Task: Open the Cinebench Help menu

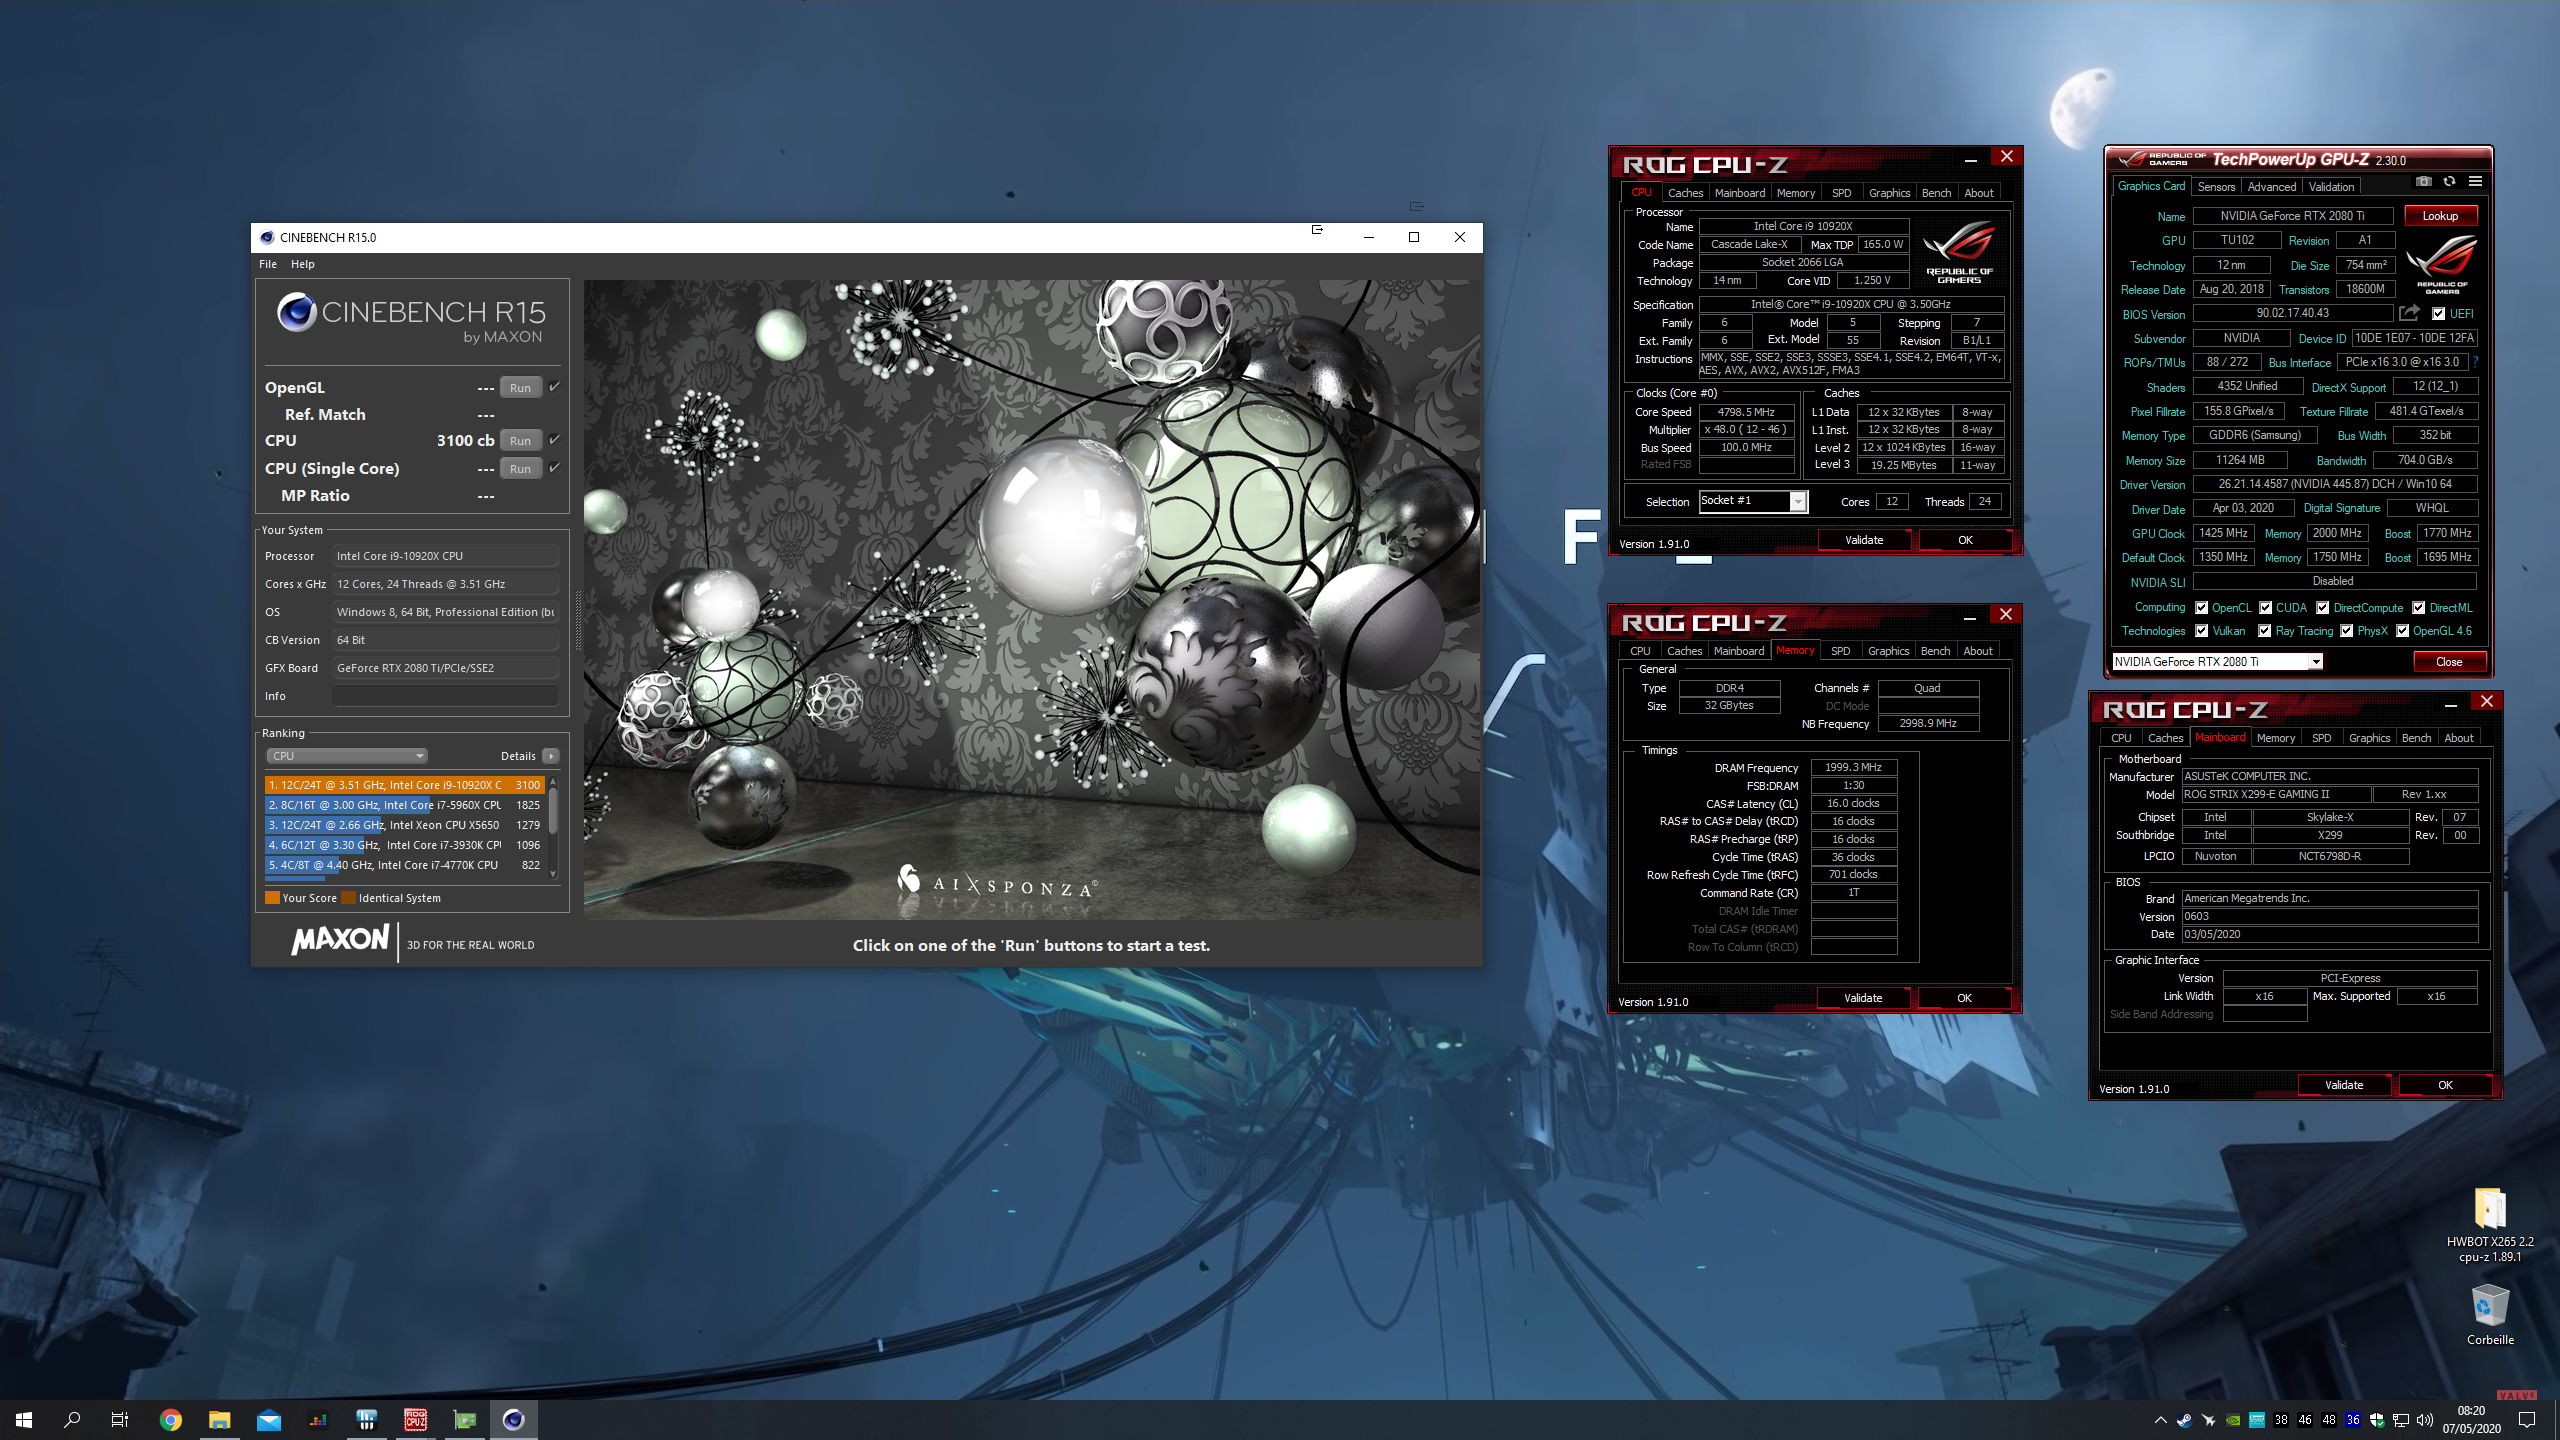Action: 303,264
